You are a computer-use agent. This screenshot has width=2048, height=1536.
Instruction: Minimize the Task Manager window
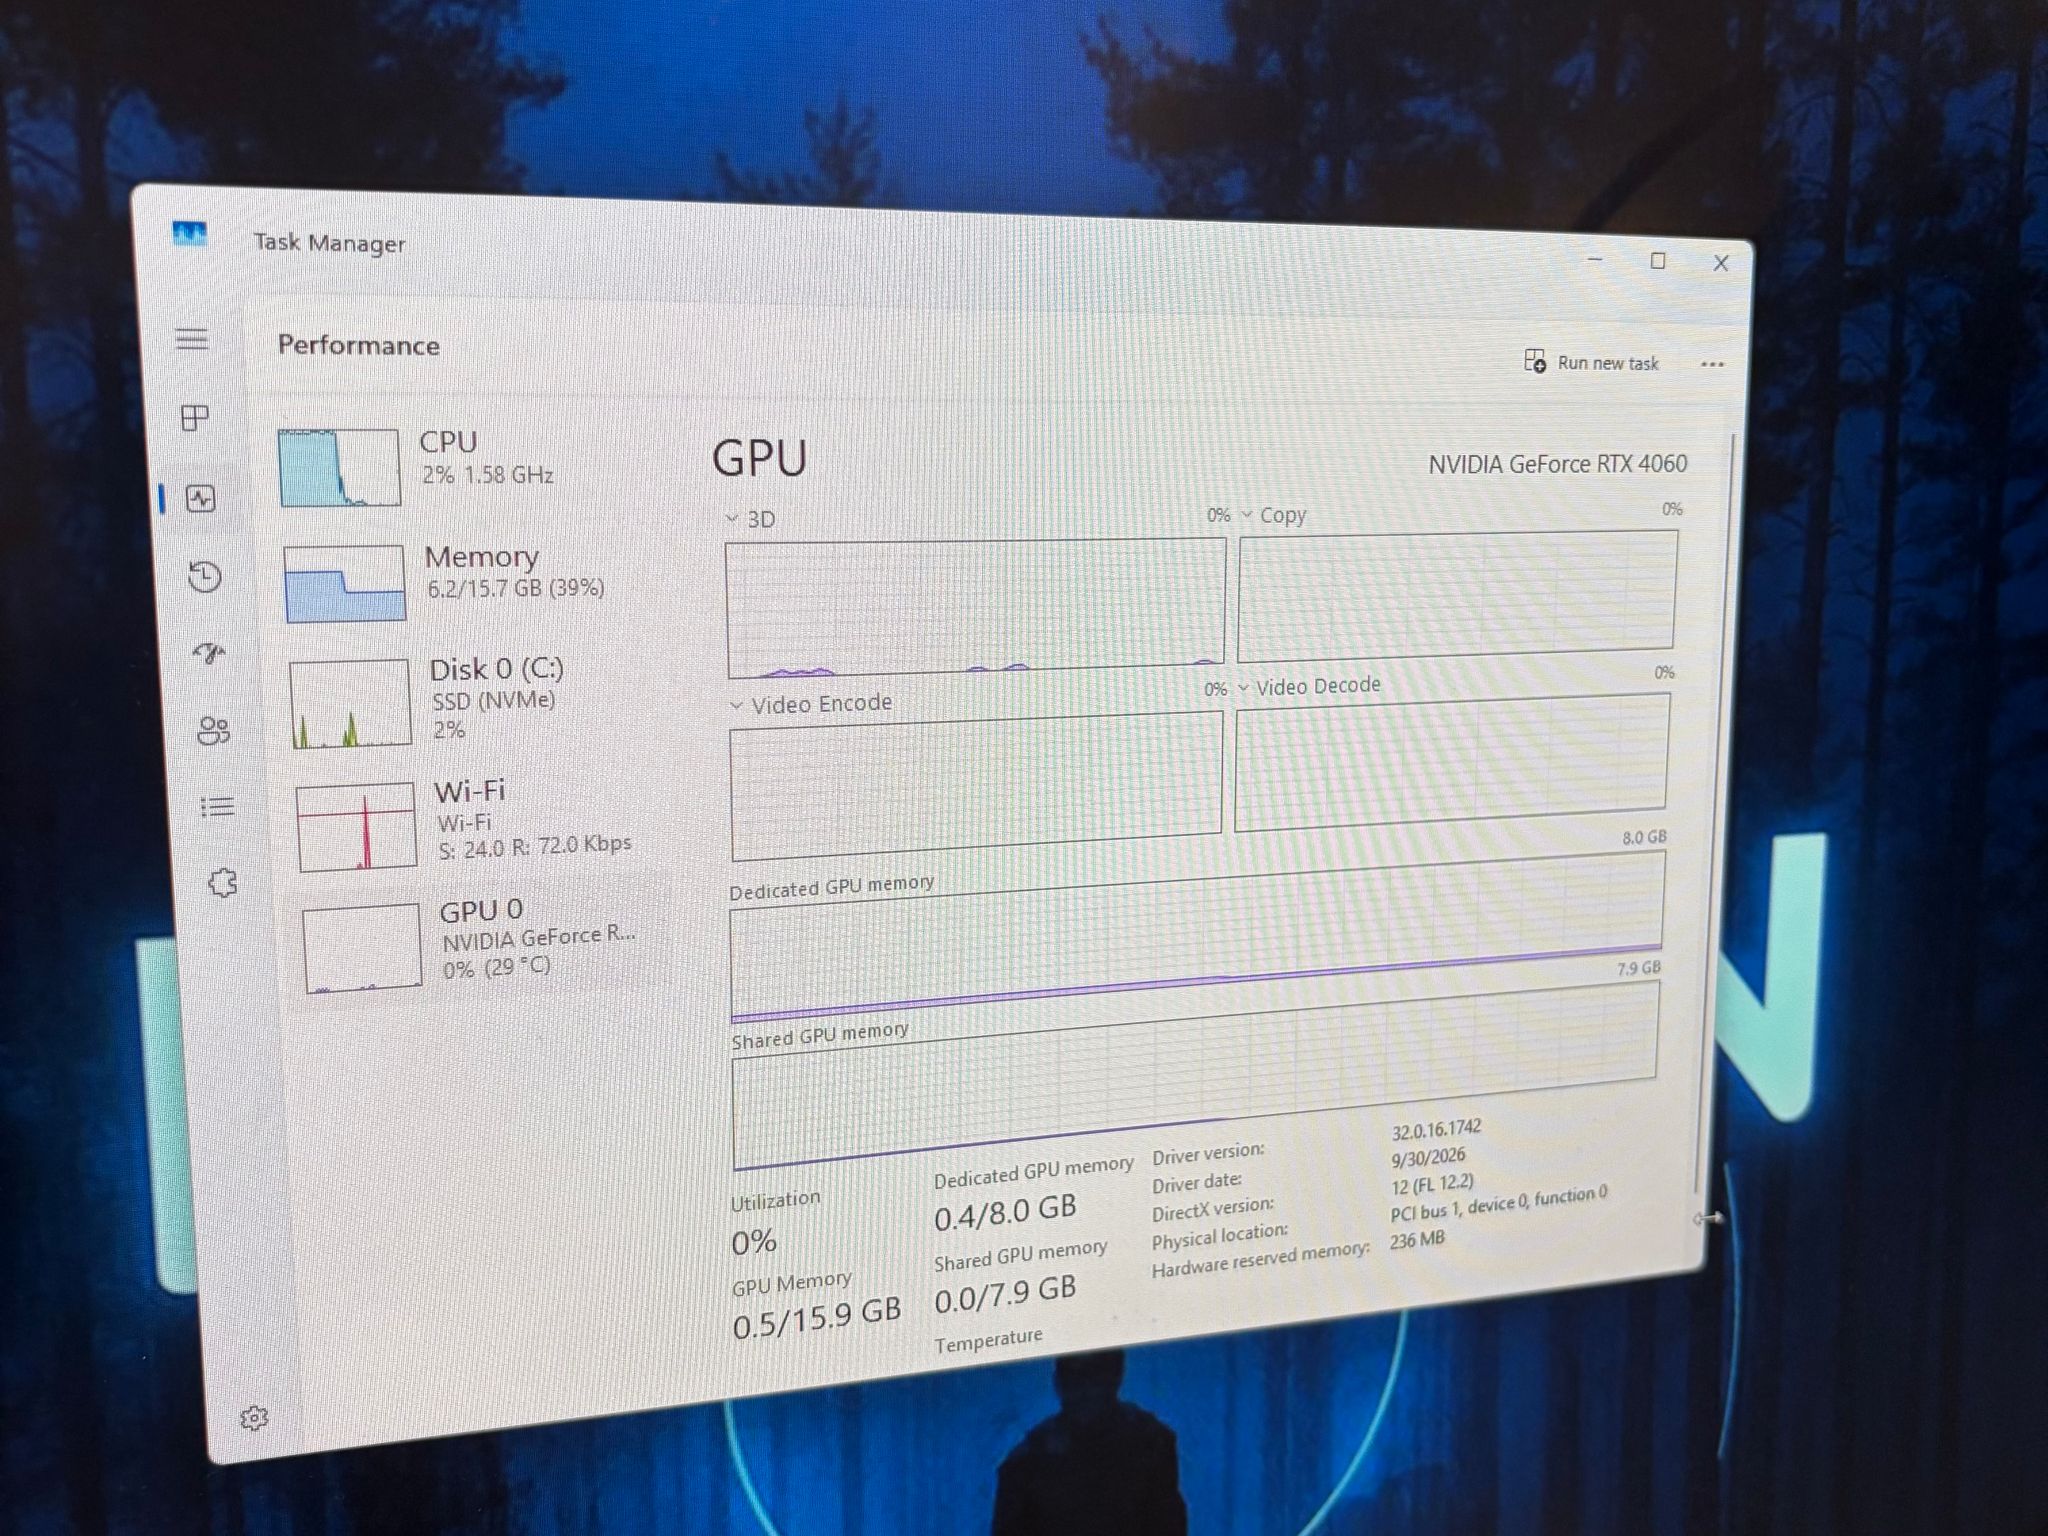click(x=1595, y=259)
